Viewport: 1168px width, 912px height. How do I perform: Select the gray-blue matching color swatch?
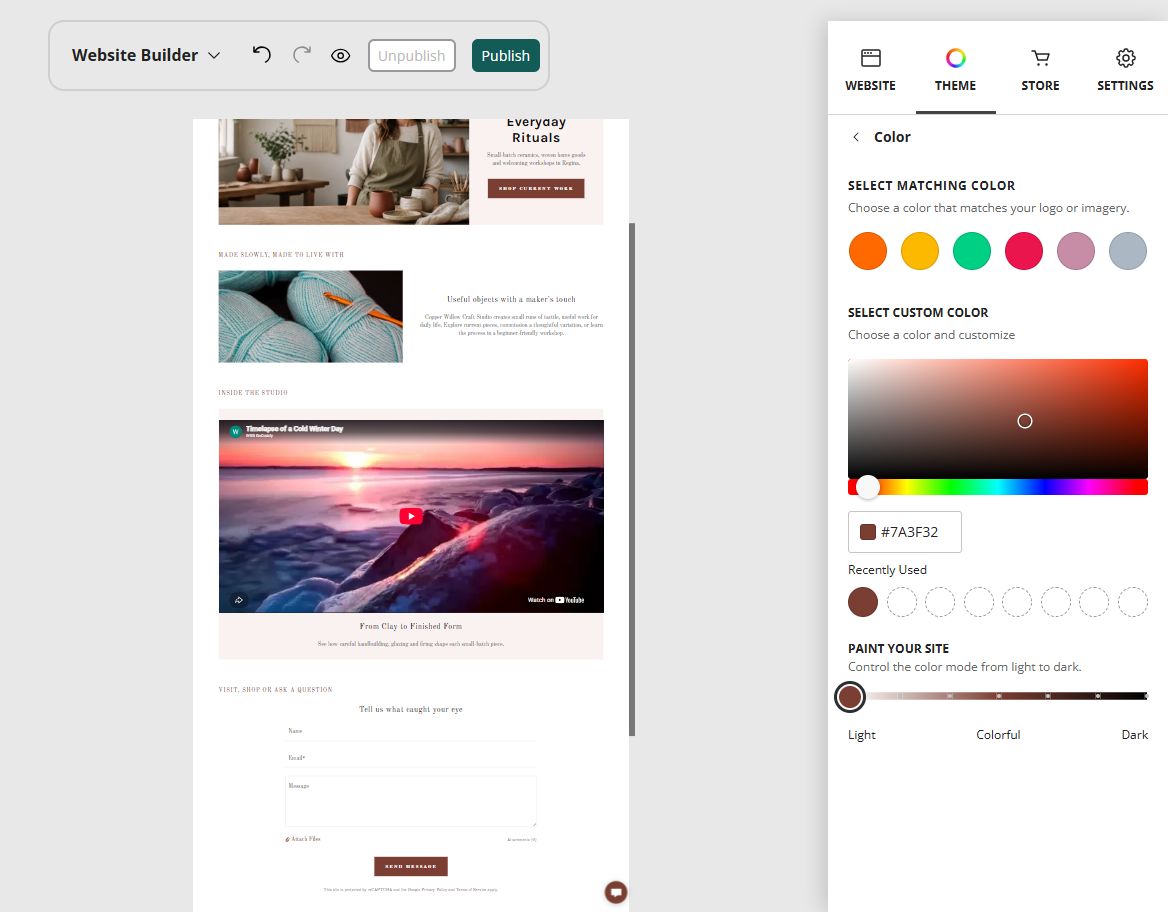pos(1128,250)
